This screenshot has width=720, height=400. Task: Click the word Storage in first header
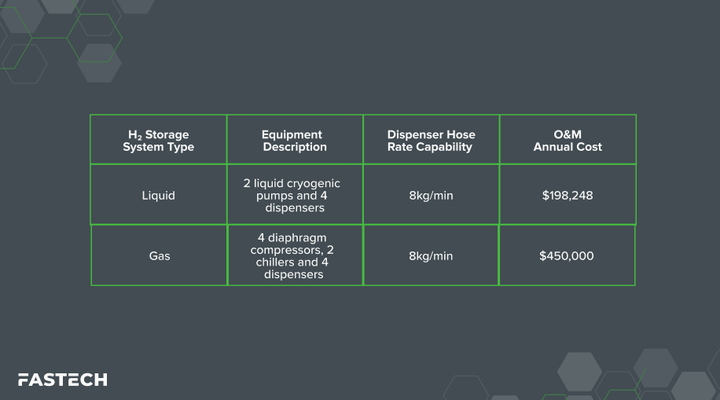pos(167,135)
